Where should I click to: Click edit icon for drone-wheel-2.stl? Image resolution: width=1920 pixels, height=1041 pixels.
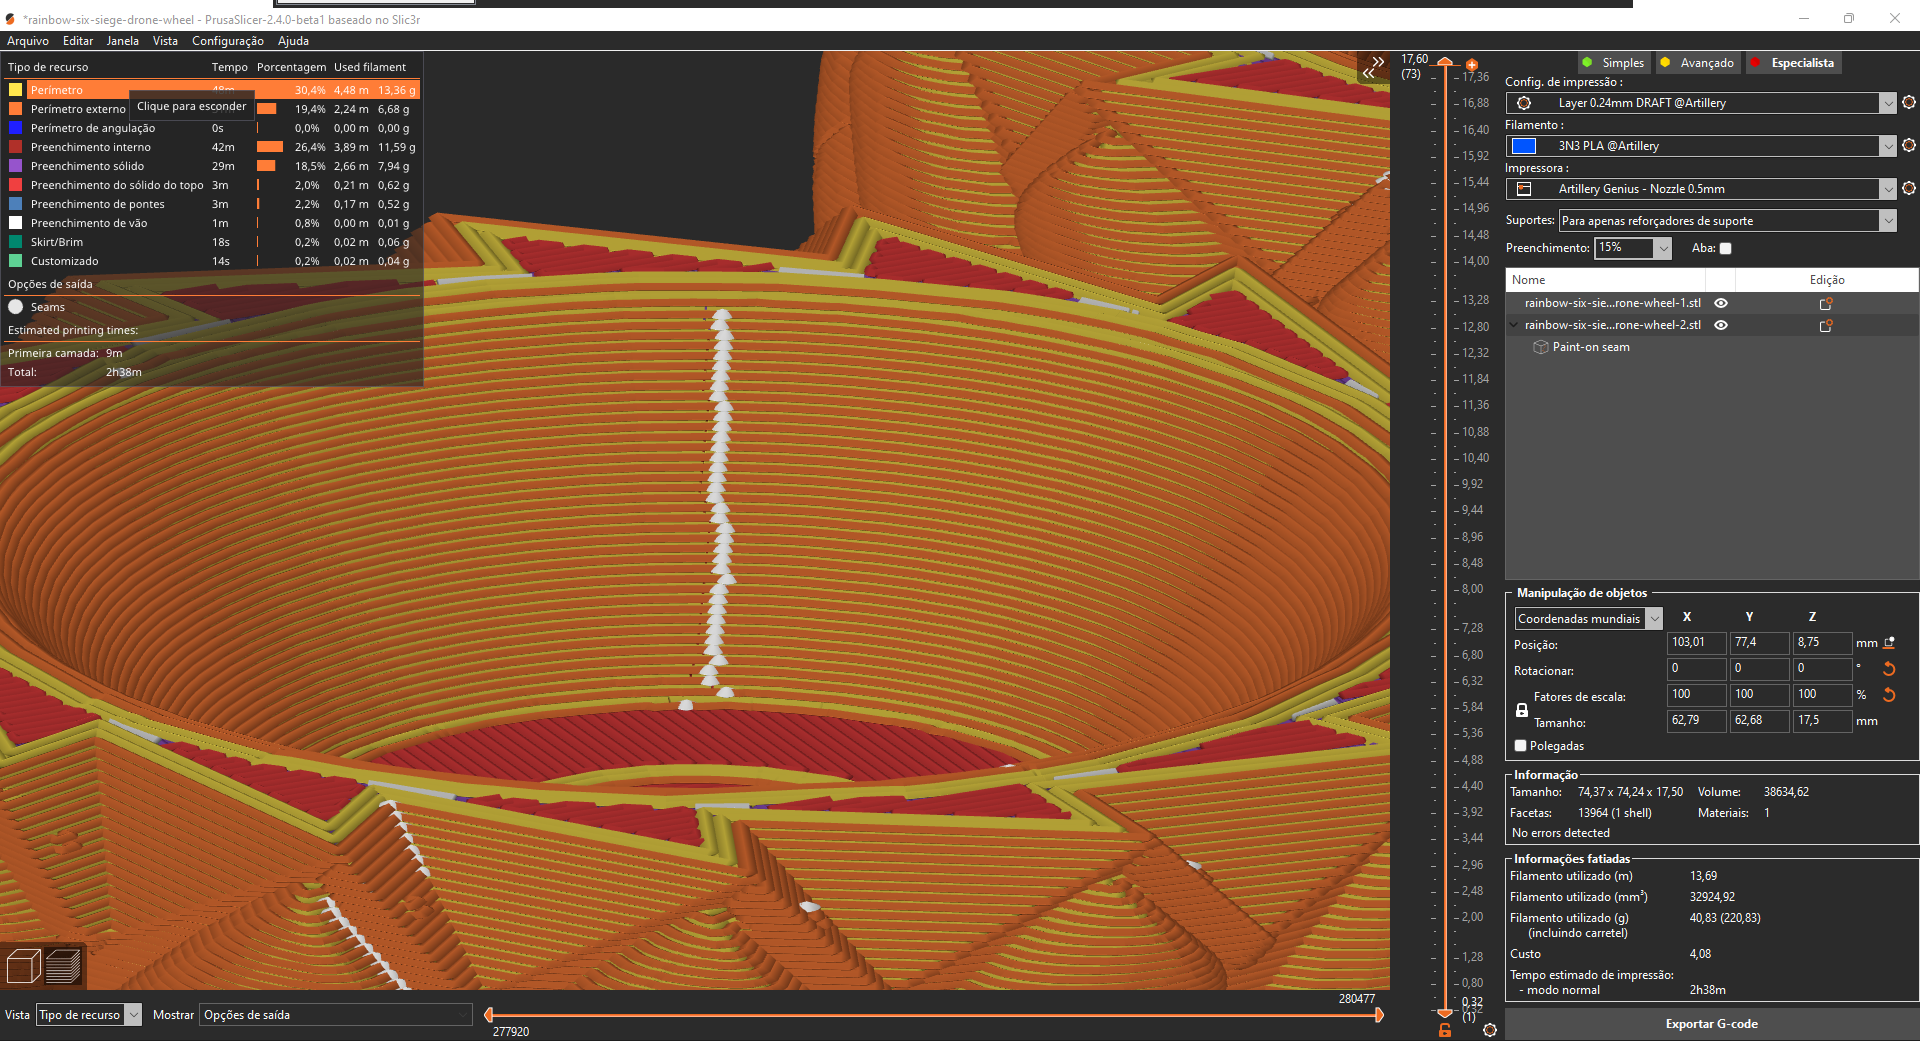pyautogui.click(x=1826, y=325)
